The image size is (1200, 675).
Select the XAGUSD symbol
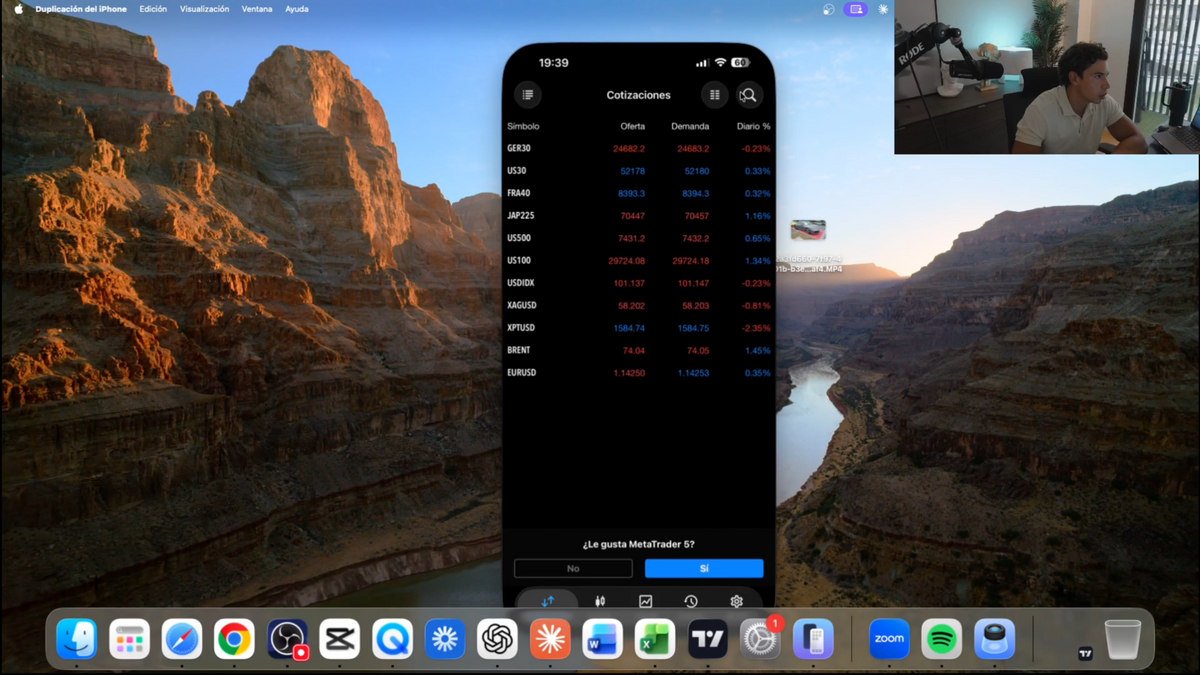(521, 305)
